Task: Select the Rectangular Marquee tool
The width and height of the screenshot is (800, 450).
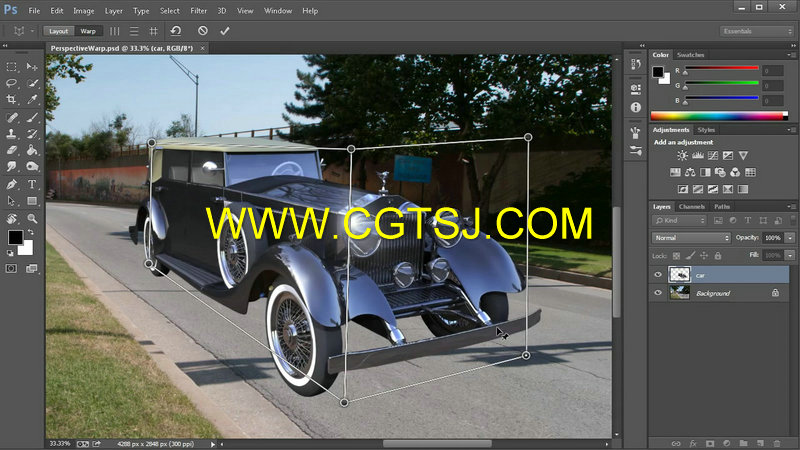Action: click(11, 66)
